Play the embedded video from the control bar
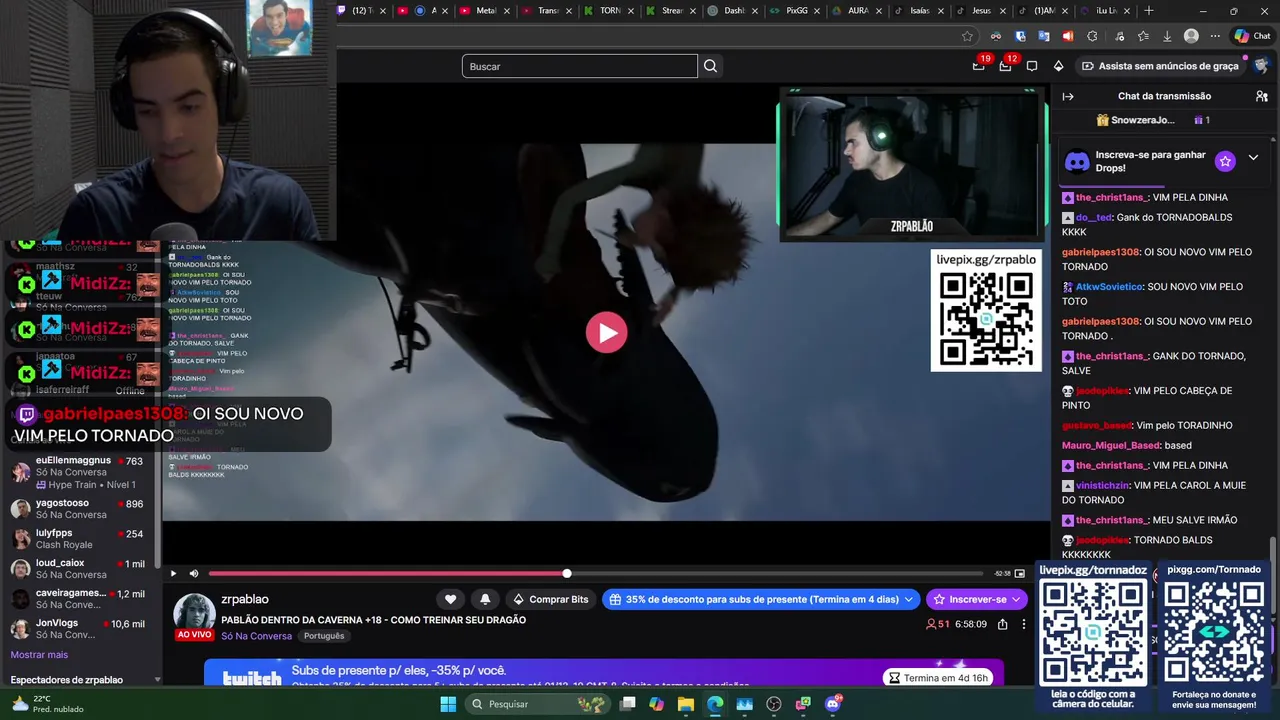The height and width of the screenshot is (720, 1280). pos(173,573)
